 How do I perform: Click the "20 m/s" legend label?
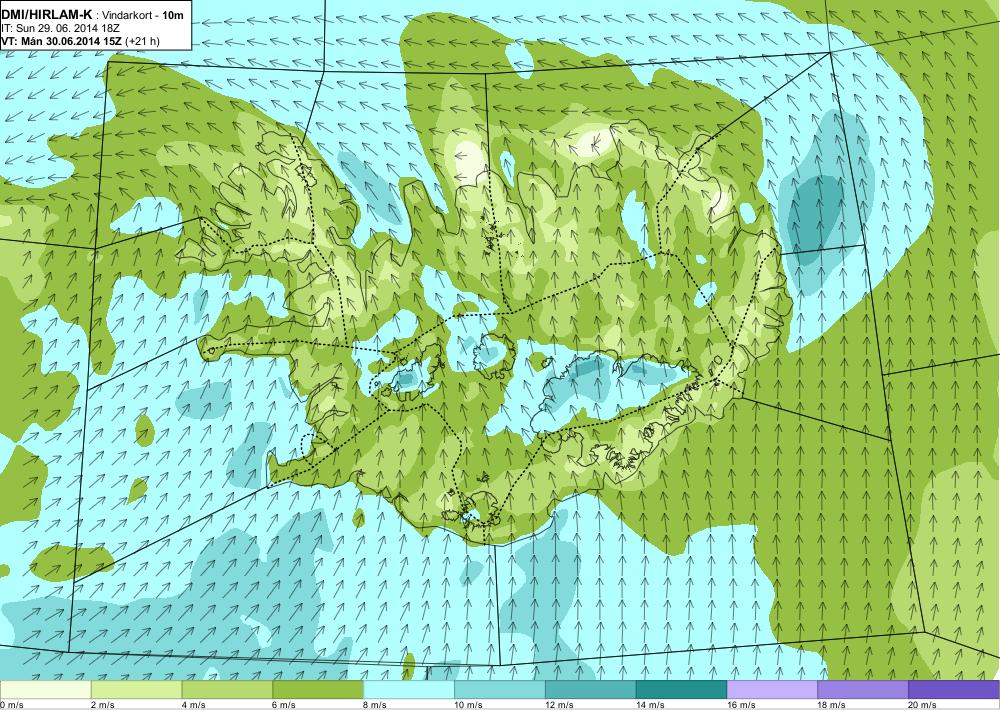coord(923,705)
